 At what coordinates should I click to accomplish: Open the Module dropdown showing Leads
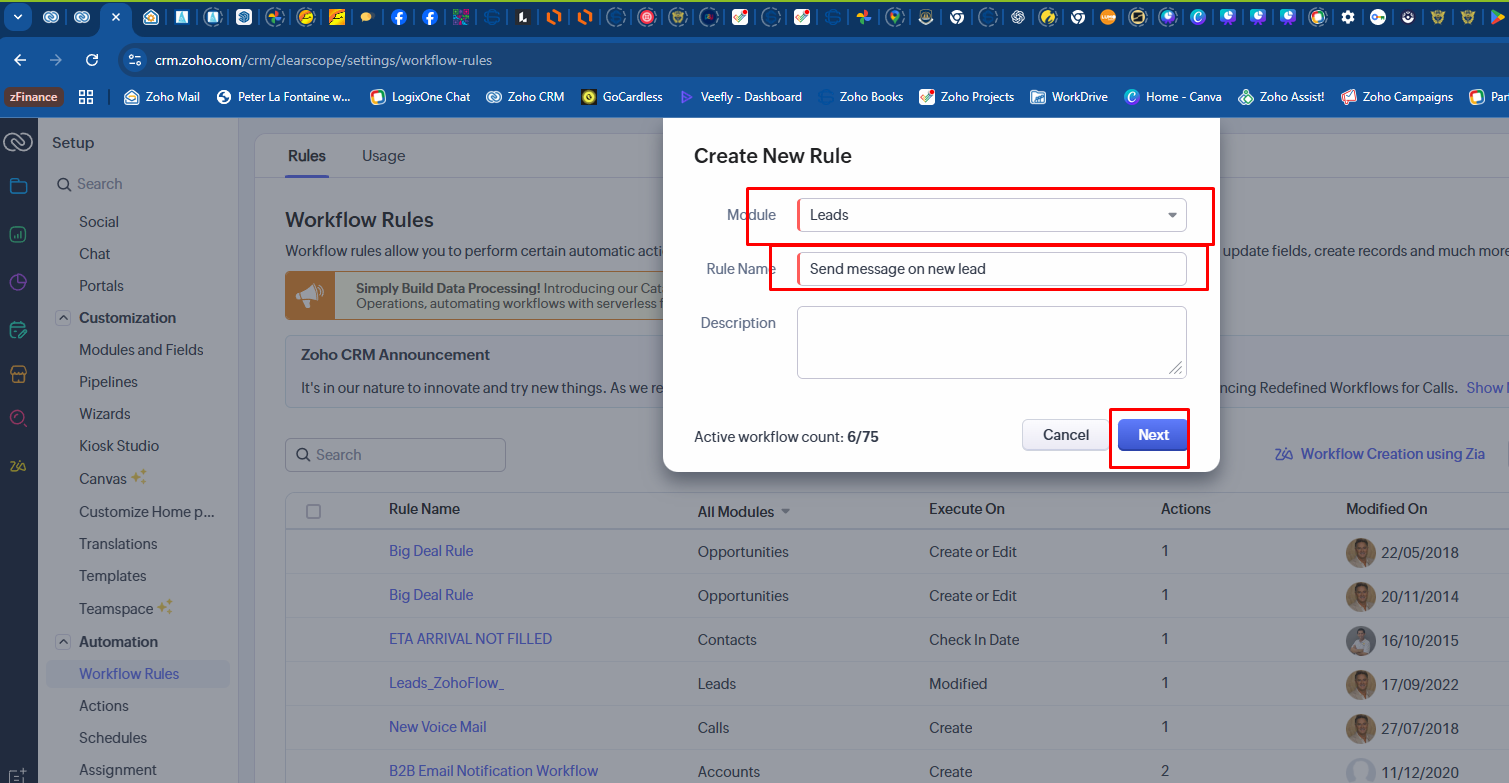(x=991, y=215)
